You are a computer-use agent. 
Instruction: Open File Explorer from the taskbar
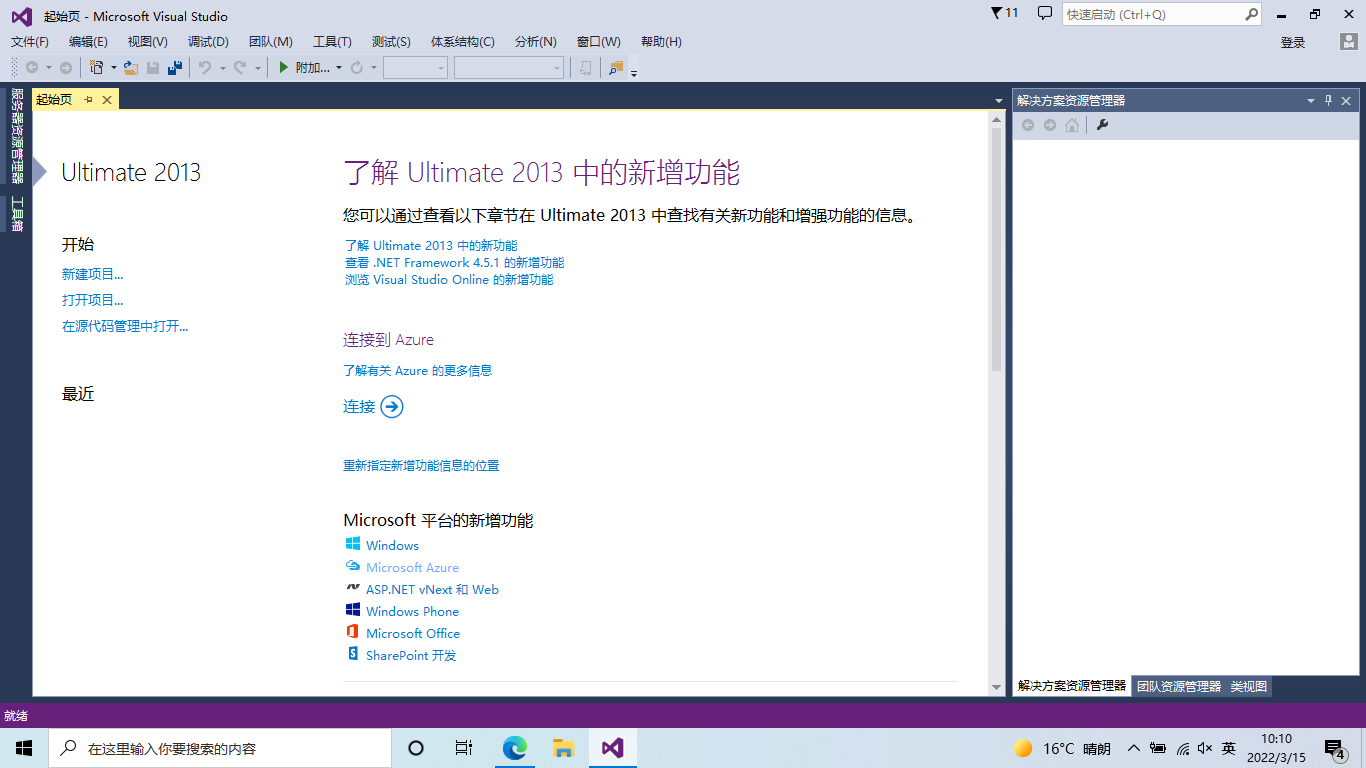coord(564,748)
